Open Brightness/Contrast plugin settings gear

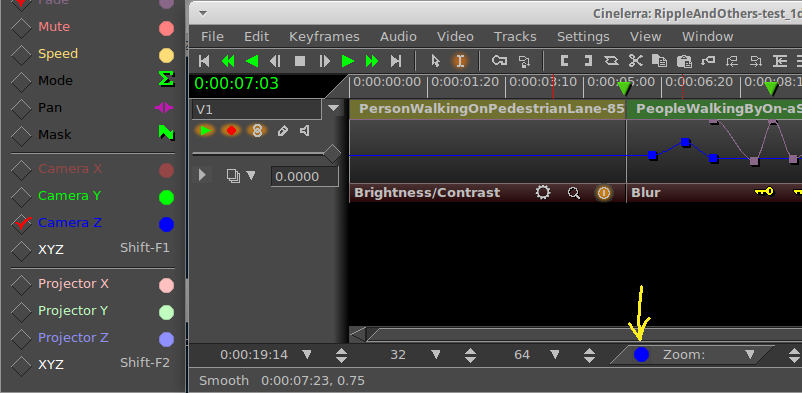click(543, 192)
